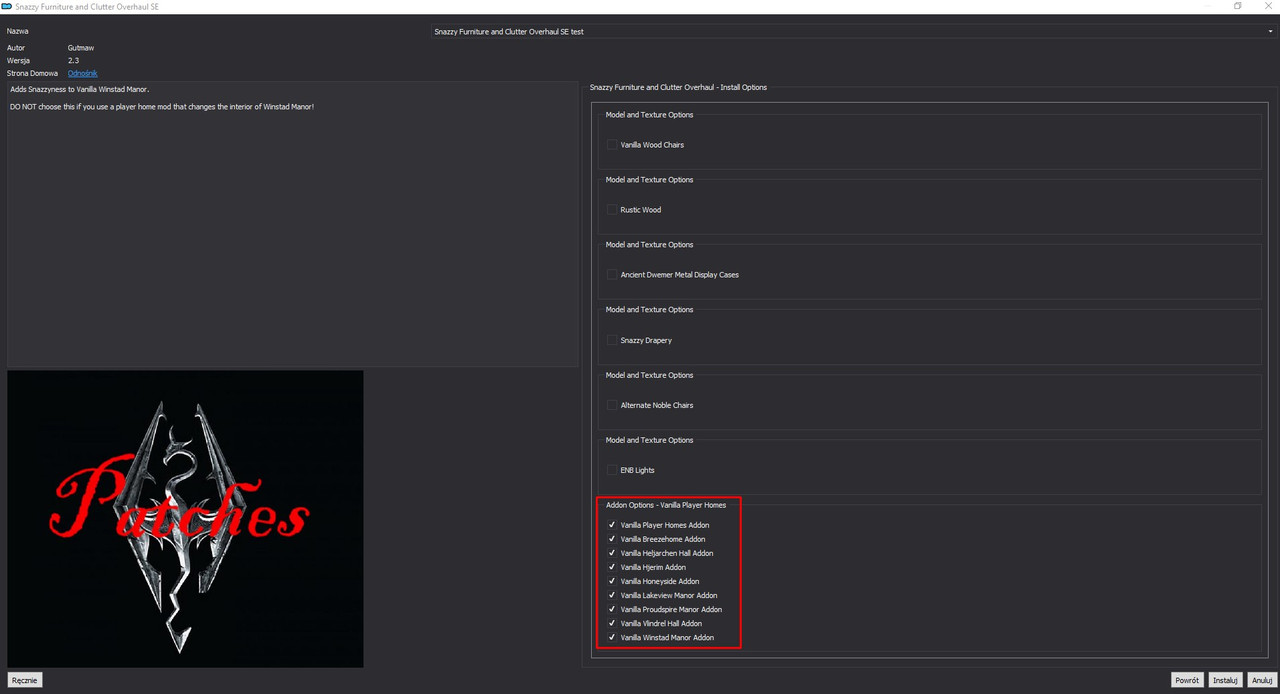Screen dimensions: 1280x694
Task: Uncheck Vanilla Breezehome Addon
Action: 612,539
